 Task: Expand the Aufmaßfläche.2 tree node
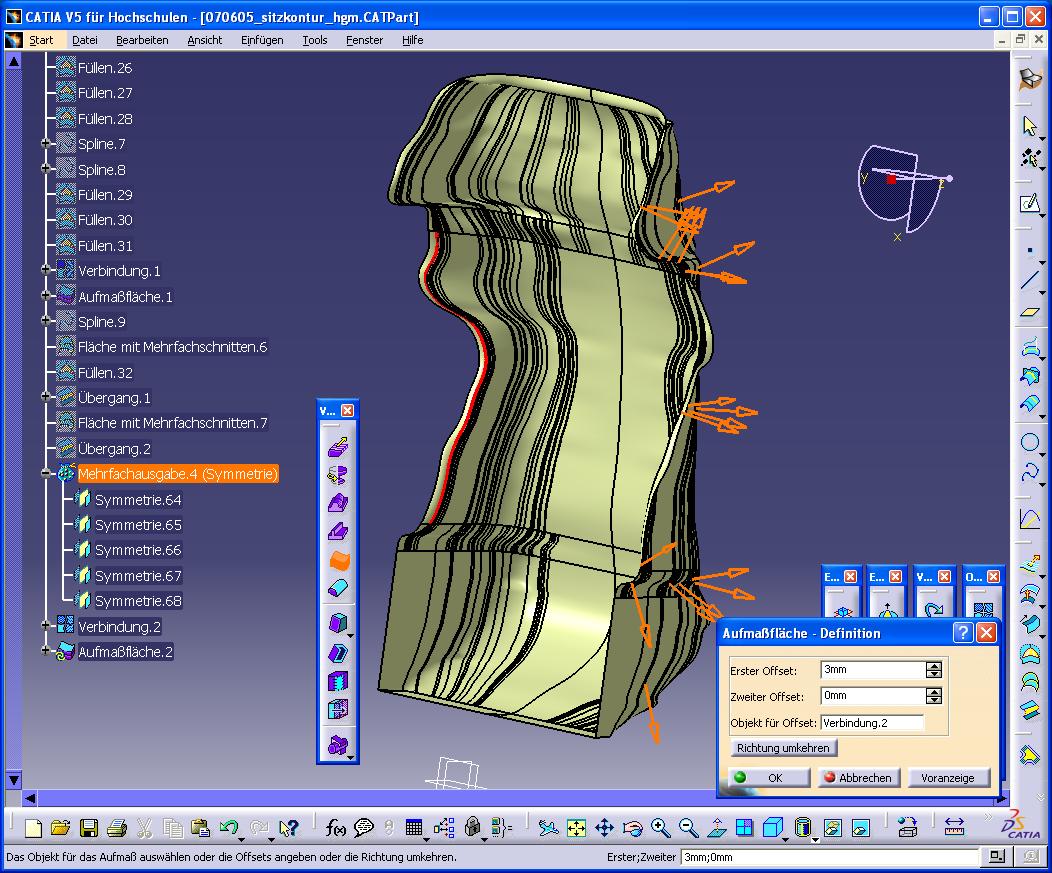click(x=46, y=651)
